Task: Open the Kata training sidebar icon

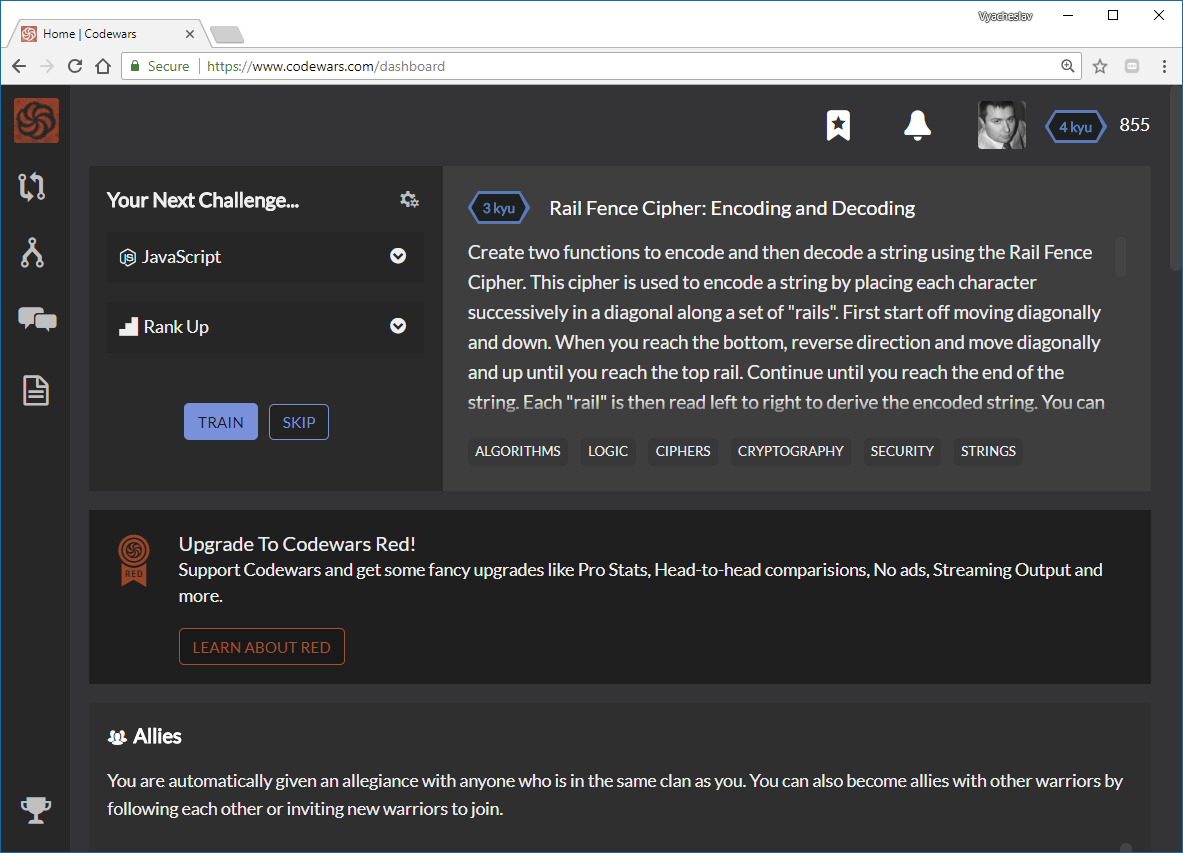Action: pyautogui.click(x=32, y=186)
